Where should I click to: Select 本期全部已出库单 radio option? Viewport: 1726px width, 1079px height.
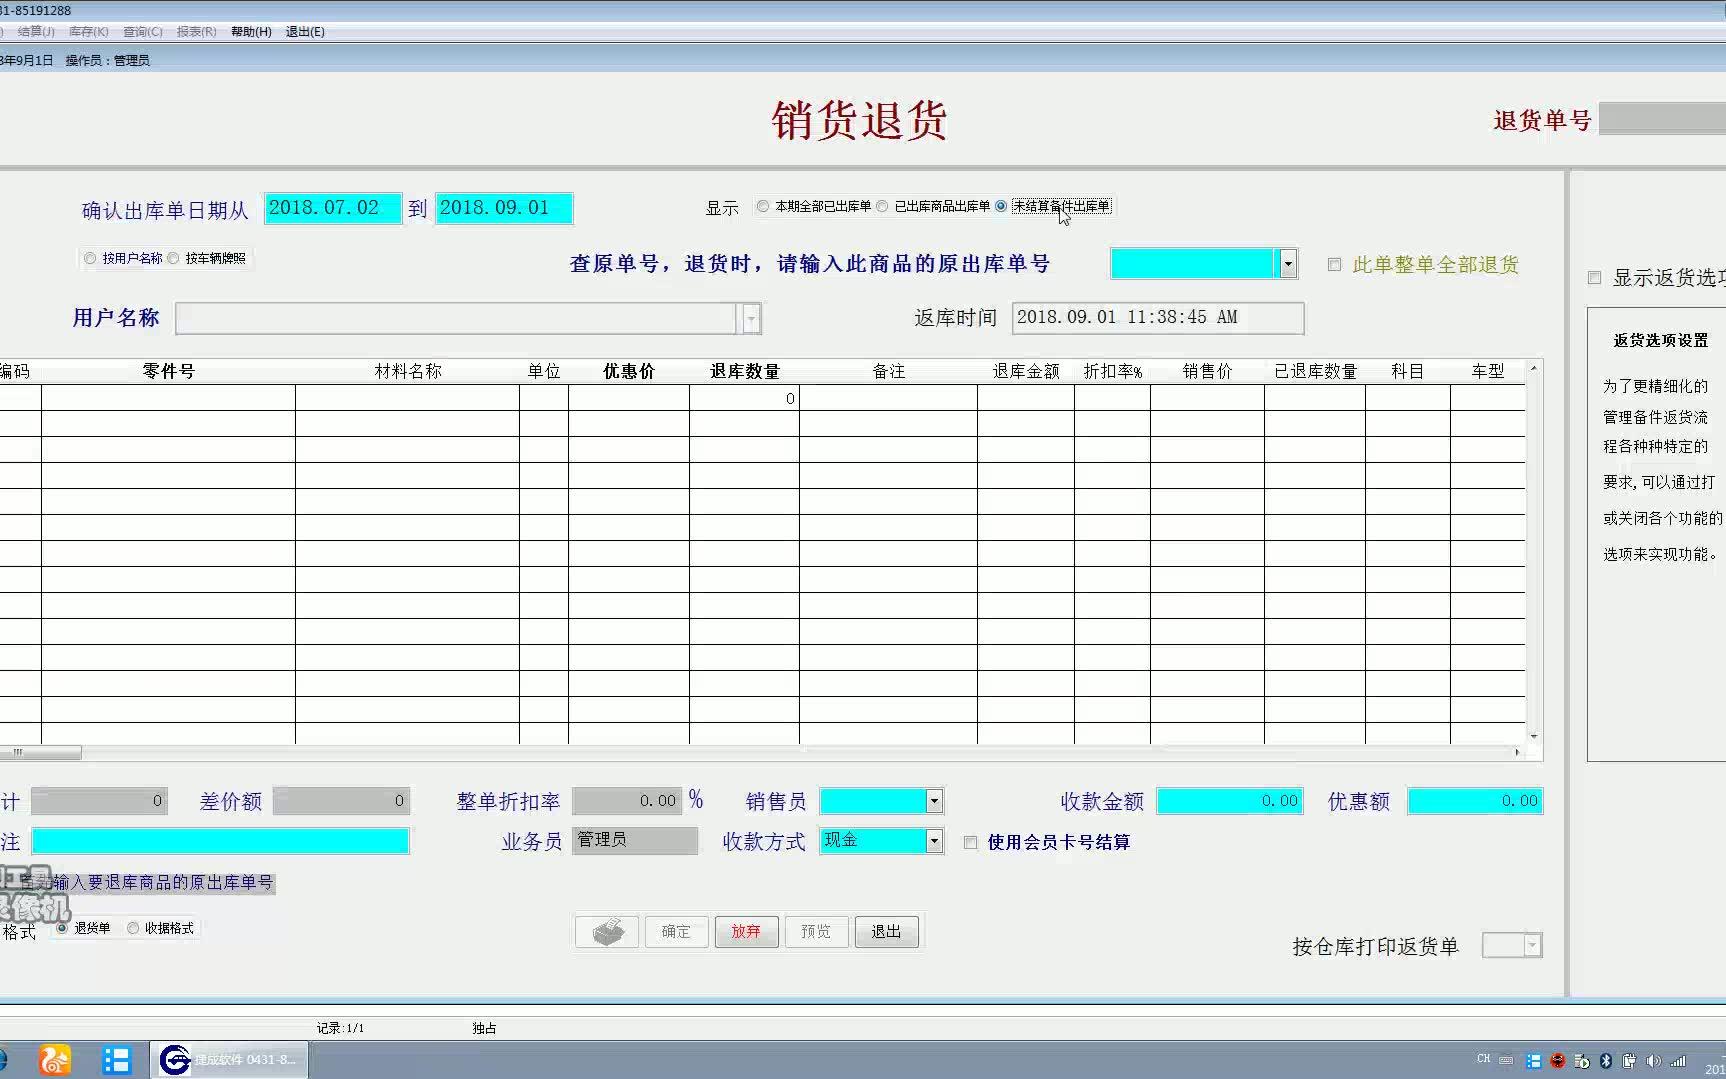pyautogui.click(x=764, y=206)
